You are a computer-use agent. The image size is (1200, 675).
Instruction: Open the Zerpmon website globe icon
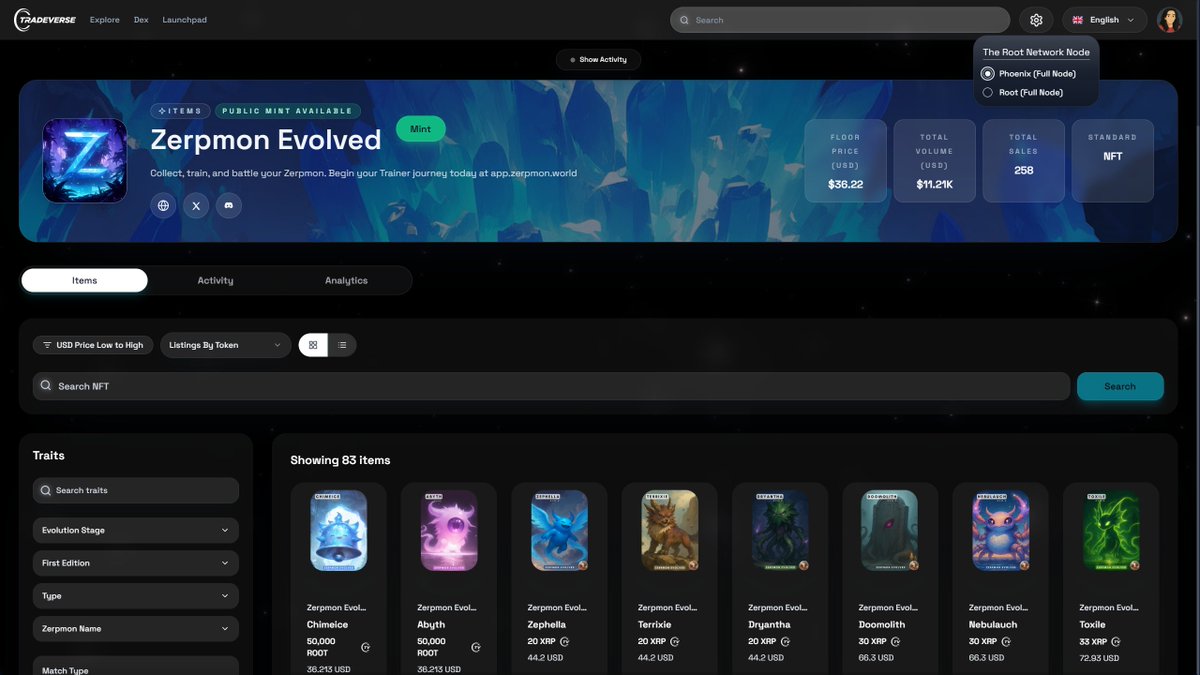[163, 205]
